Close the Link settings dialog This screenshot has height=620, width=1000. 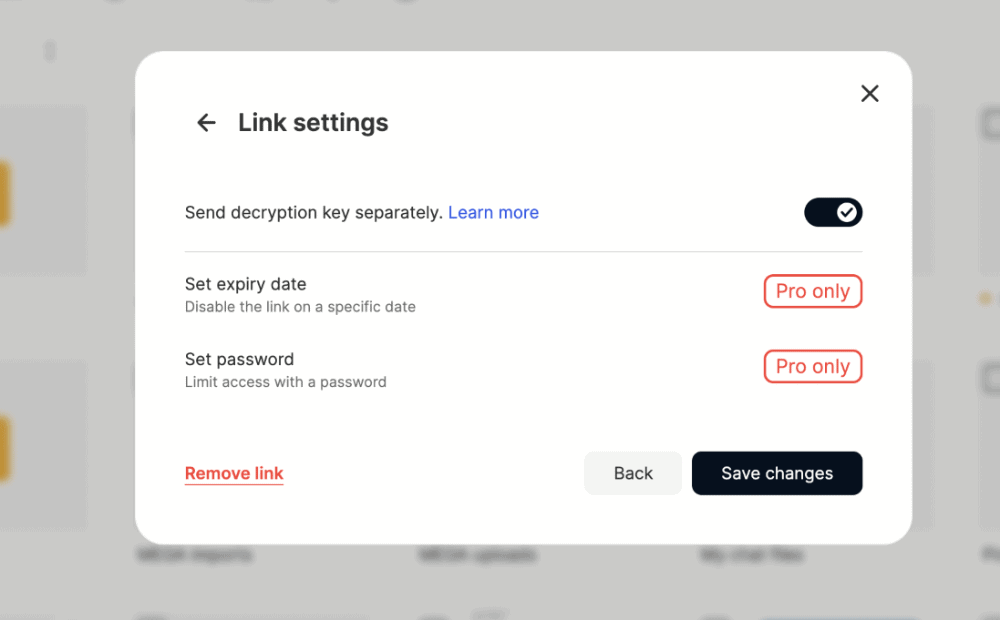coord(870,93)
